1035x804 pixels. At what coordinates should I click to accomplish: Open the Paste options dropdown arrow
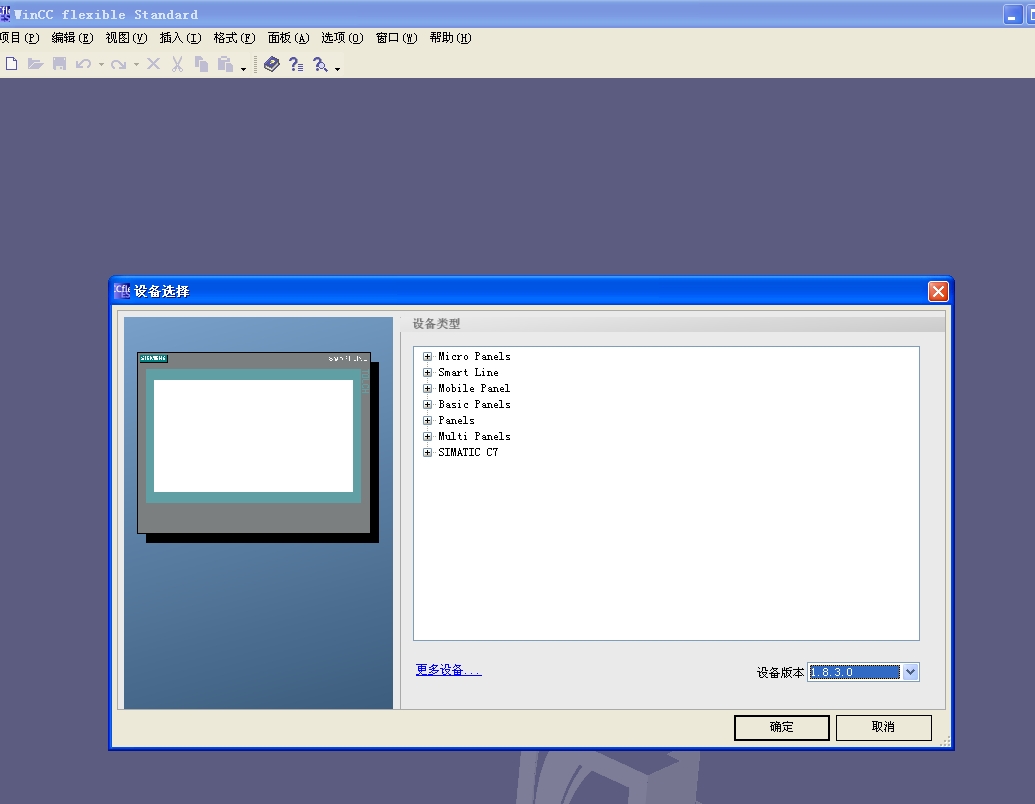tap(243, 69)
